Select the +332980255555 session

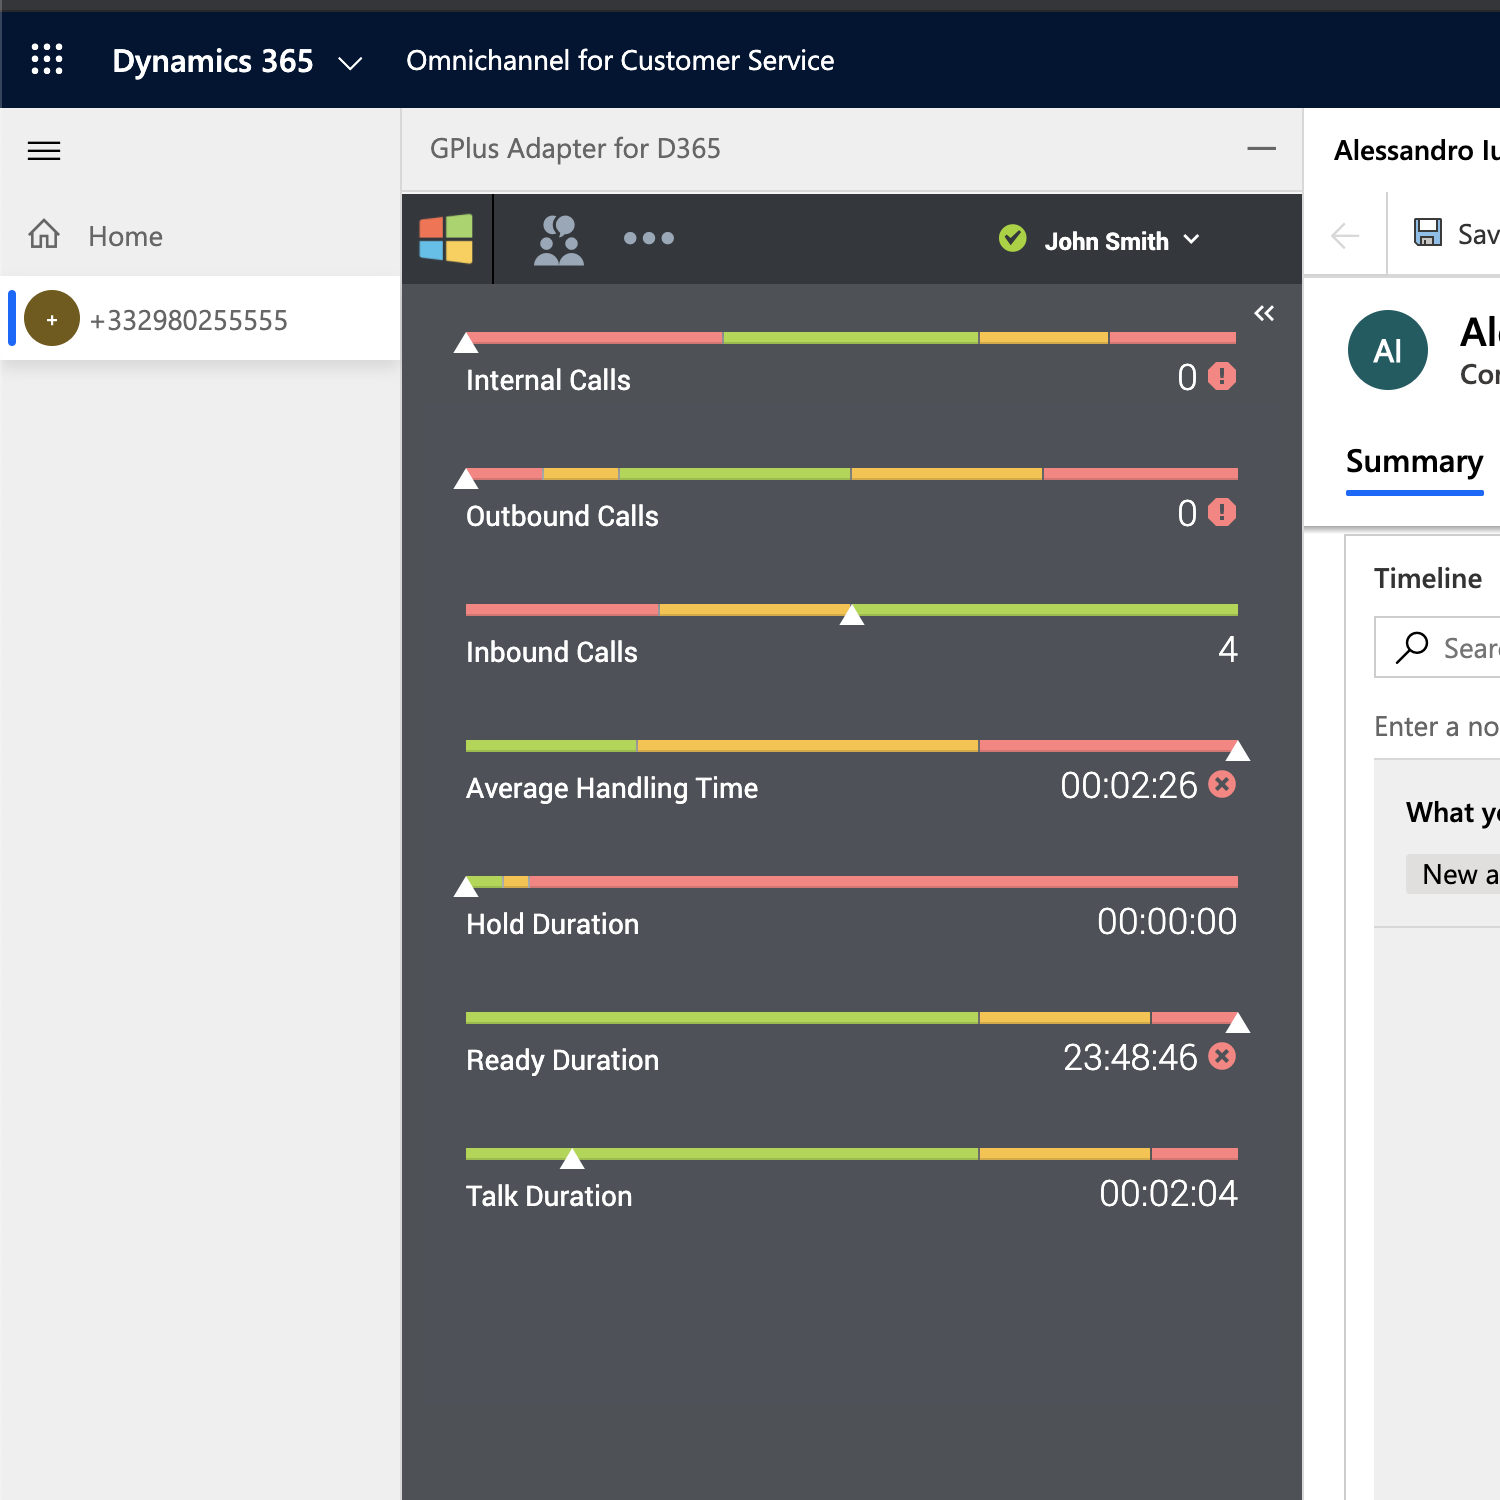[x=200, y=319]
